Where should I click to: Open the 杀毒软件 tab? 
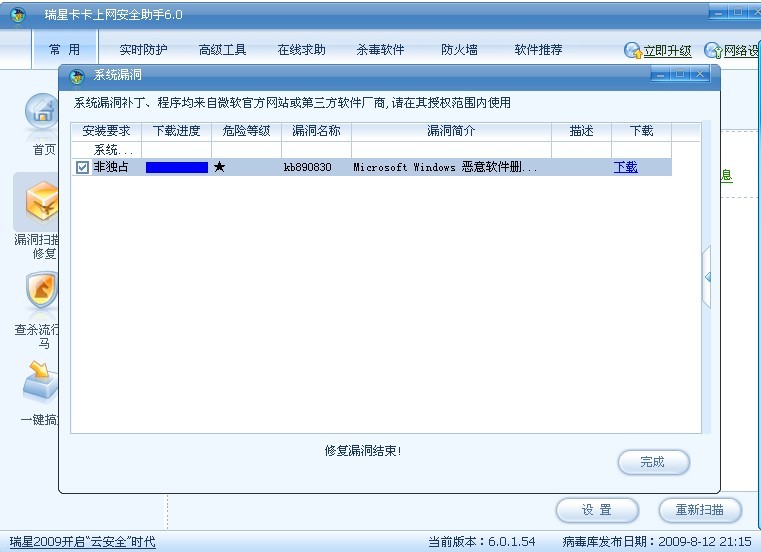[x=380, y=50]
